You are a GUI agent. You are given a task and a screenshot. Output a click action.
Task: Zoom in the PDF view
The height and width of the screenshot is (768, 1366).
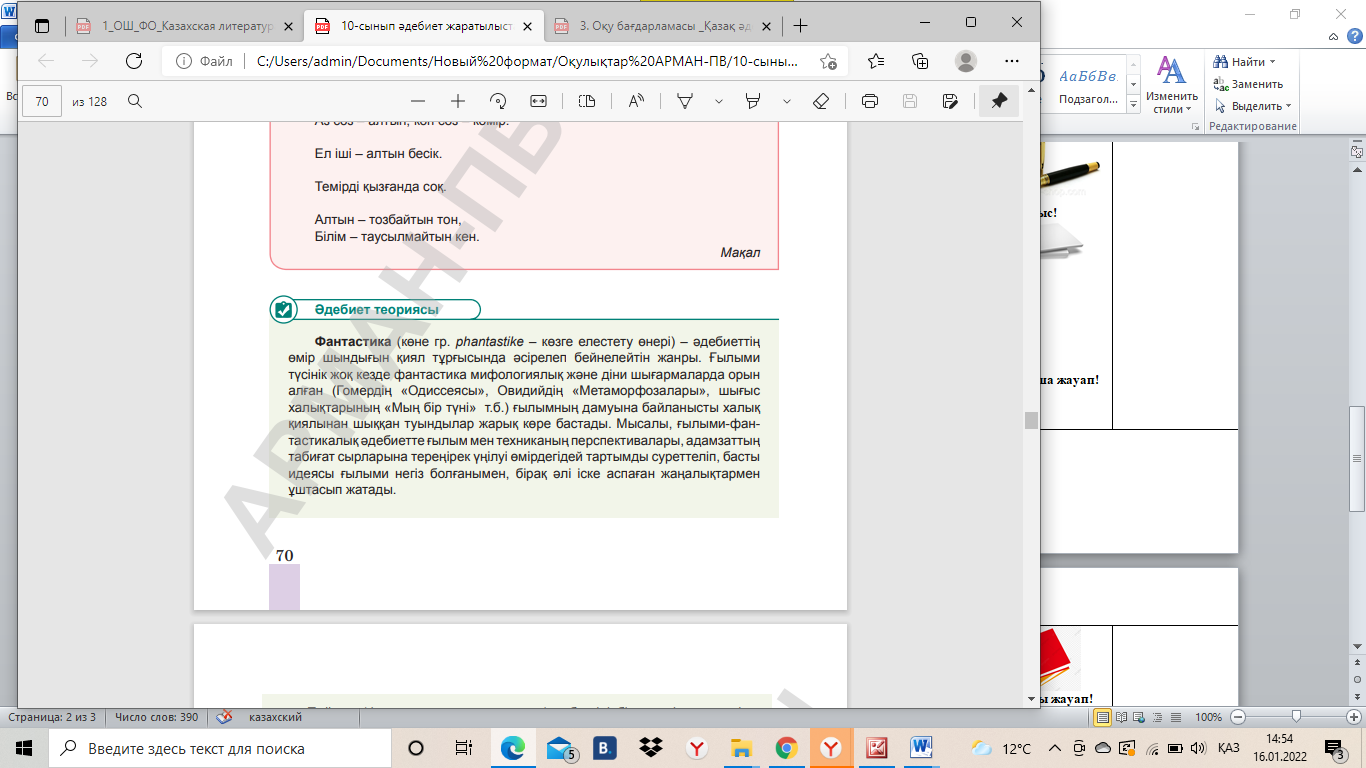tap(458, 101)
